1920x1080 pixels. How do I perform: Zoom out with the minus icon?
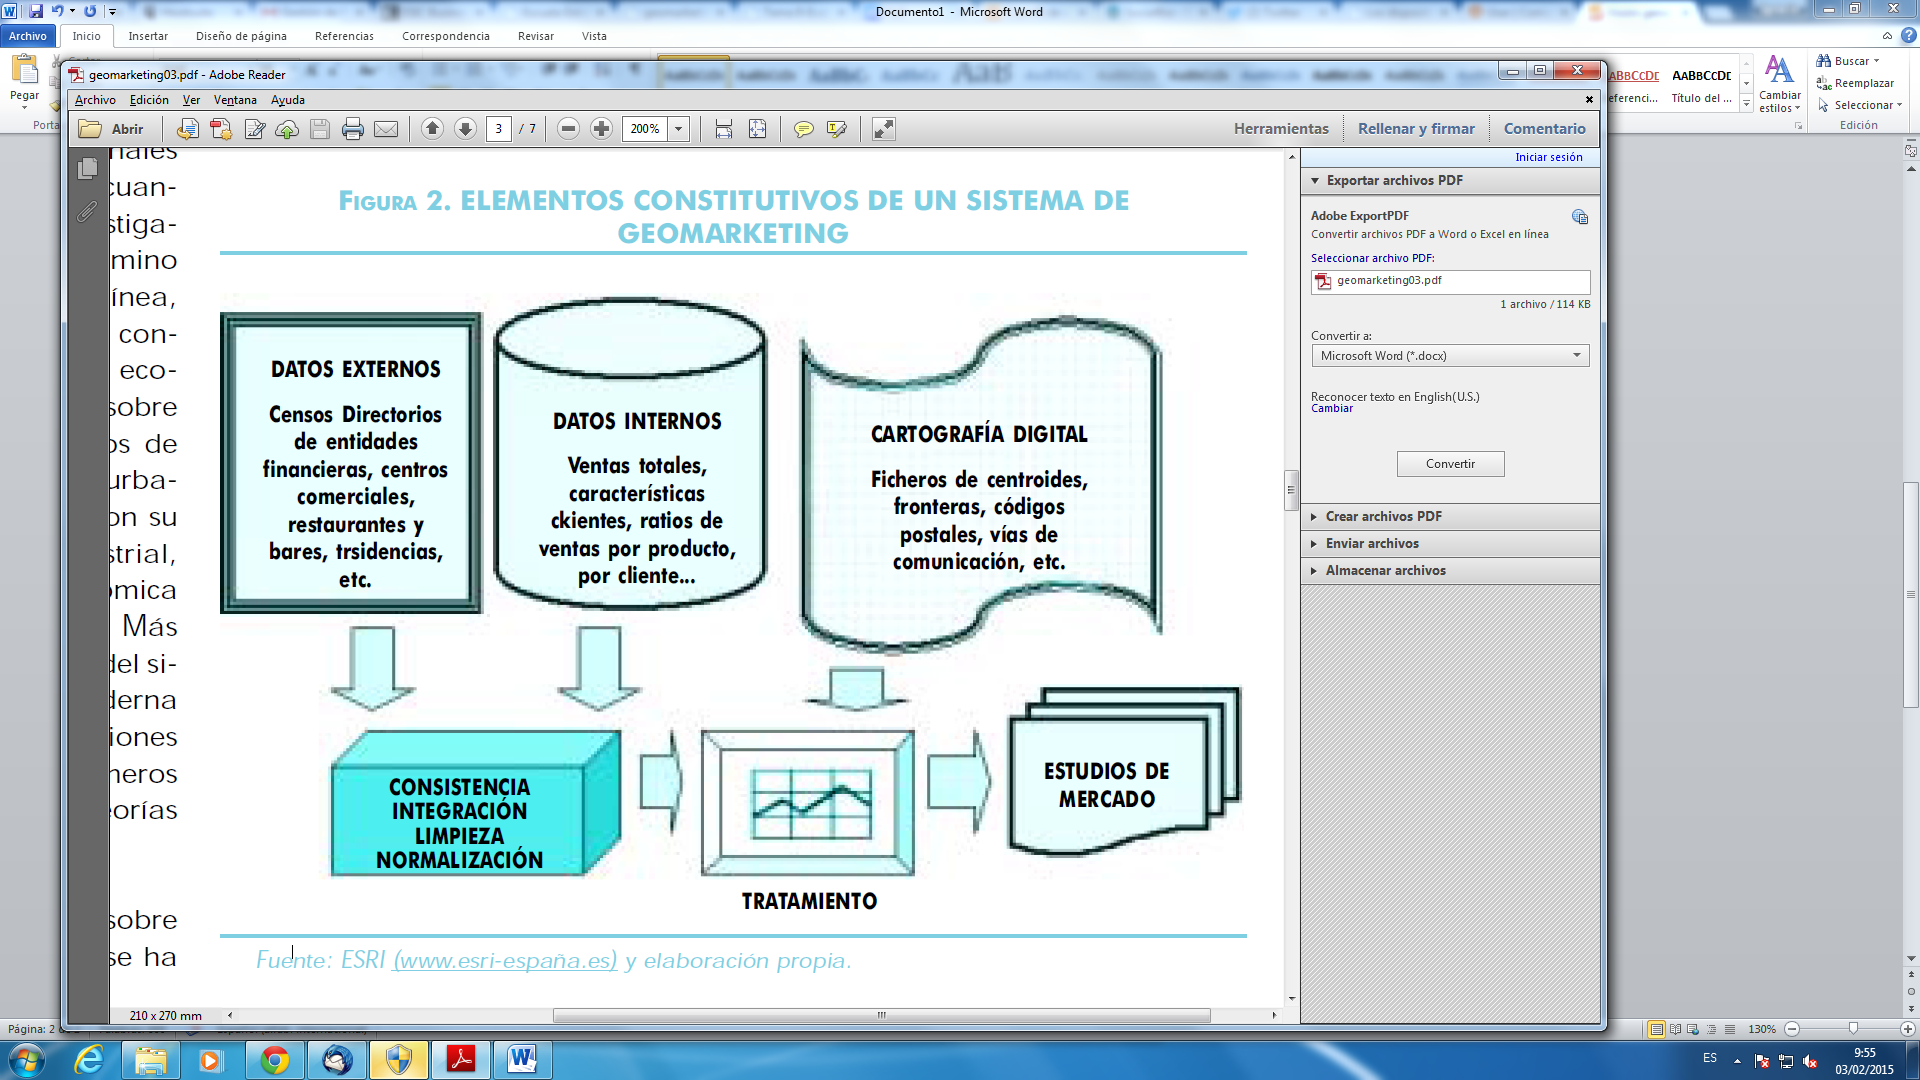(x=568, y=129)
